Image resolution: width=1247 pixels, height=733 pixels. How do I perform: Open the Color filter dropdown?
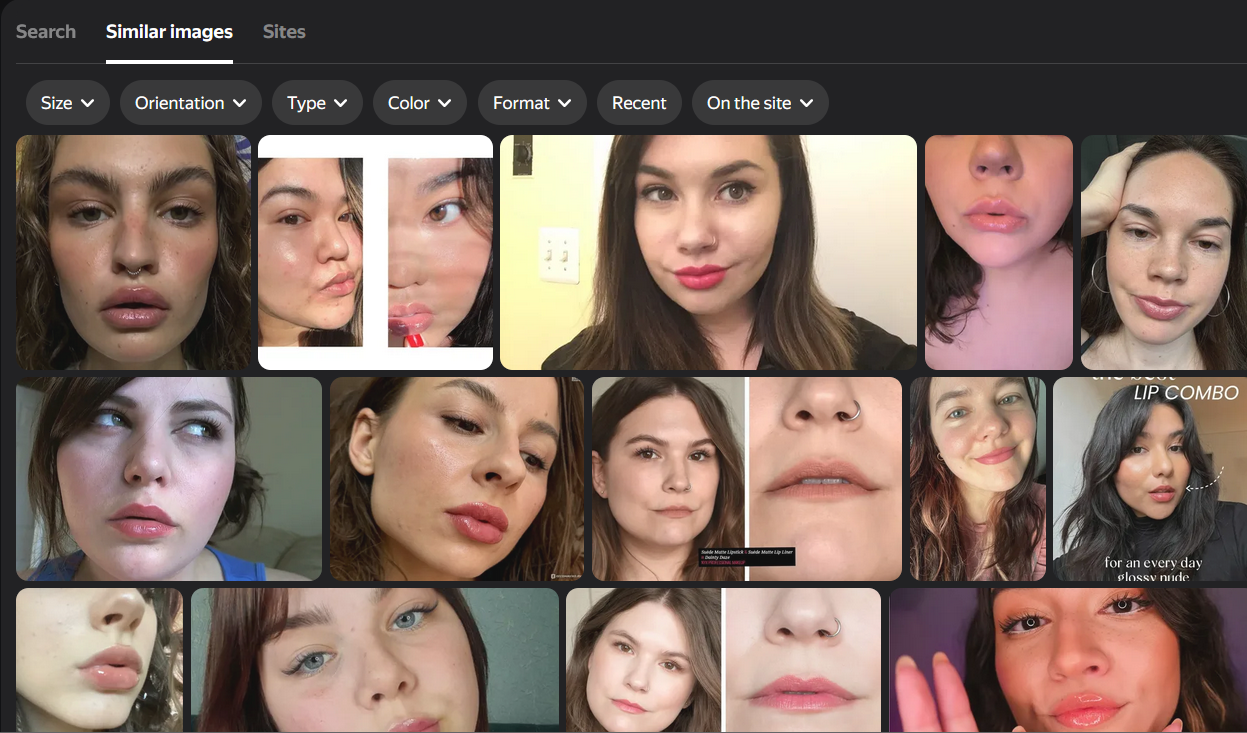[x=420, y=103]
